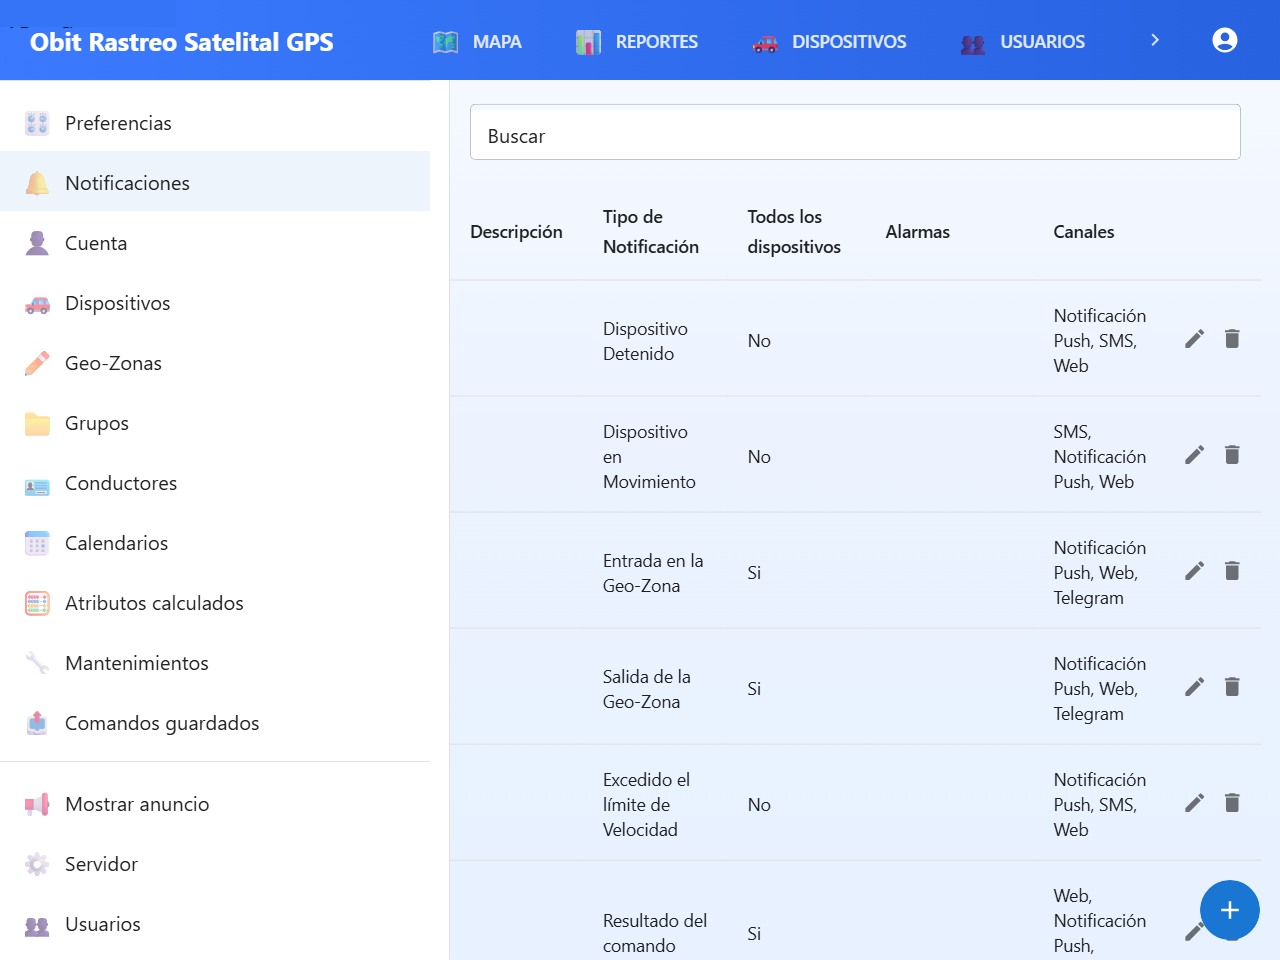Go to the USUARIOS tab
The height and width of the screenshot is (960, 1280).
[x=1022, y=42]
